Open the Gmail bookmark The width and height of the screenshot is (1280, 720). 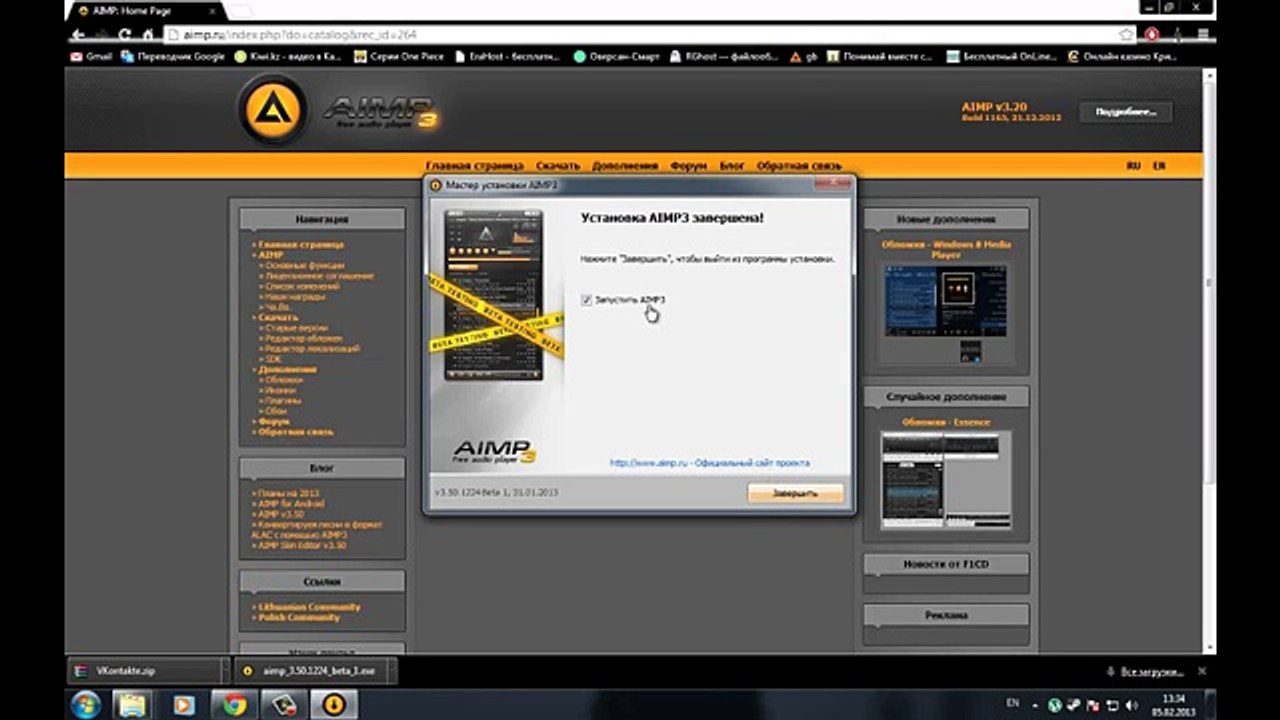coord(91,57)
